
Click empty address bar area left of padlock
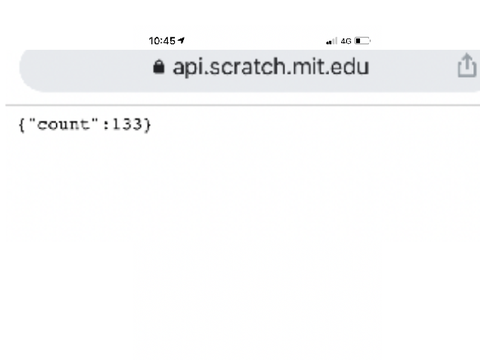tap(87, 68)
